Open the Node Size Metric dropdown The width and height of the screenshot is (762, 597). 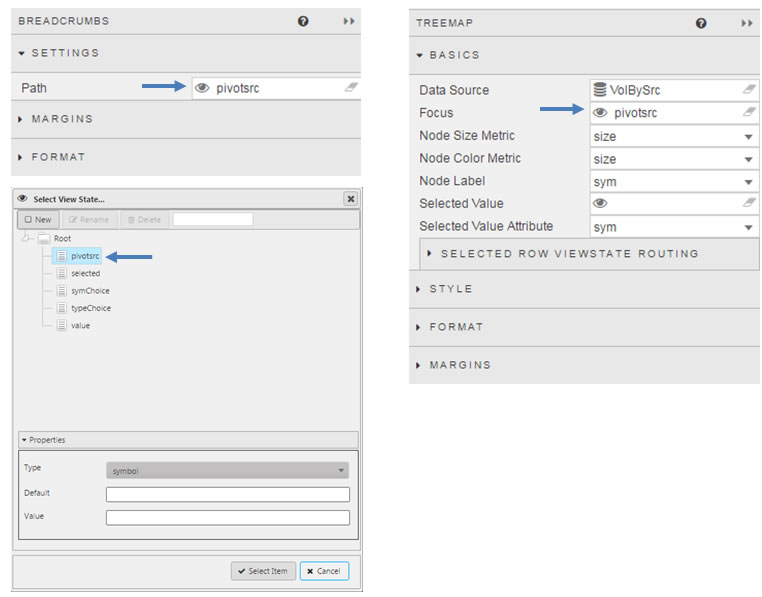[748, 136]
